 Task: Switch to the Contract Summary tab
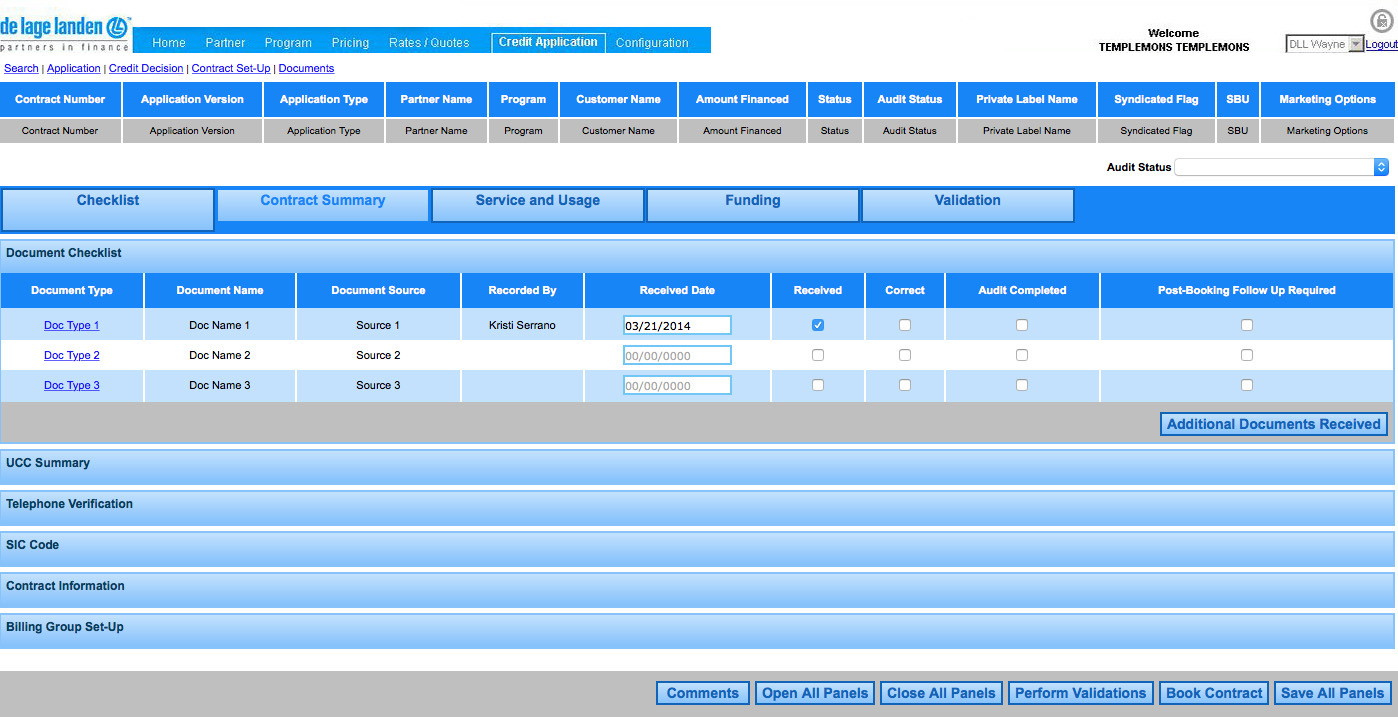click(323, 201)
